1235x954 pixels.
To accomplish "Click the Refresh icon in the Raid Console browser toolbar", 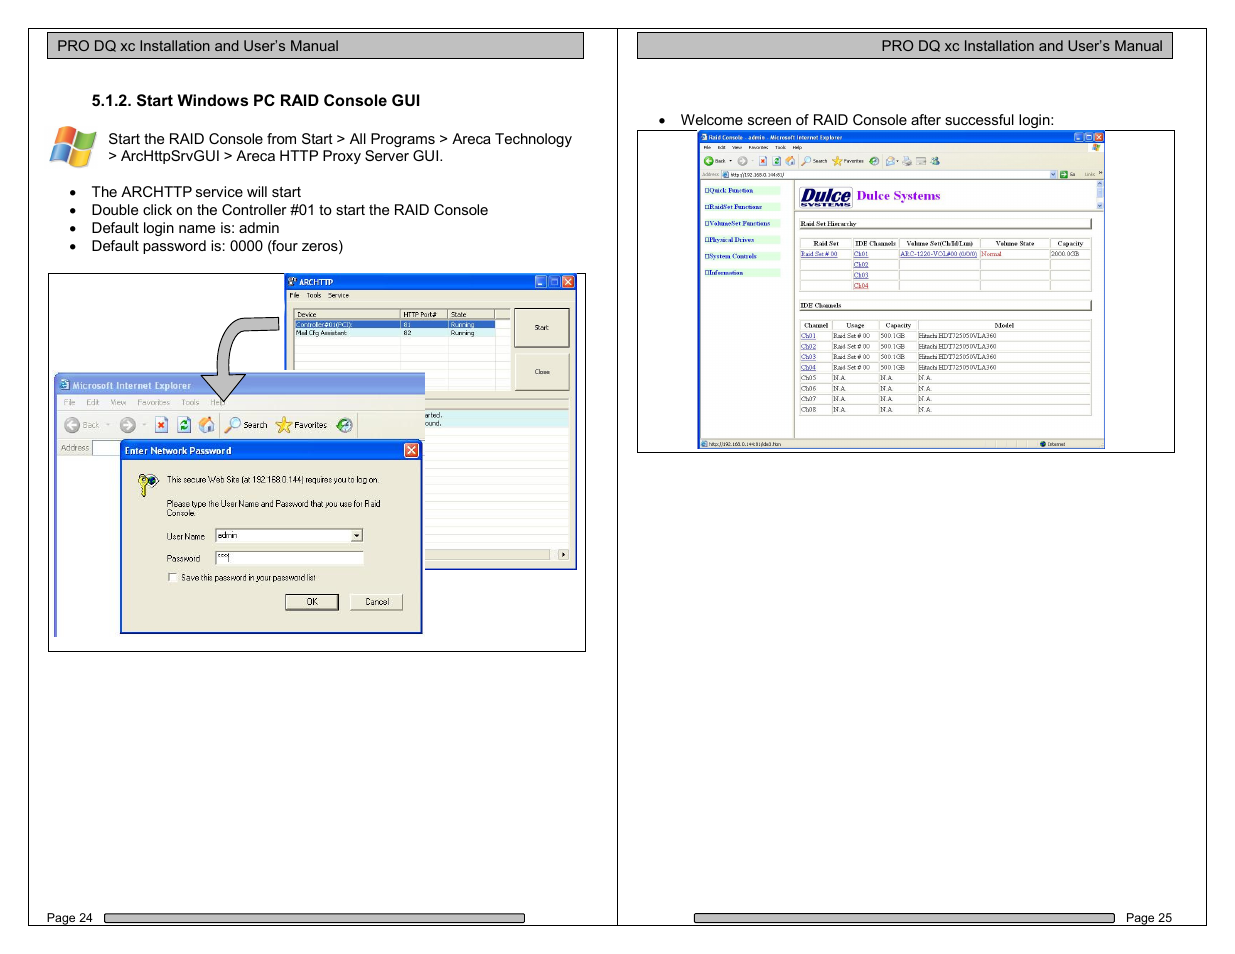I will pyautogui.click(x=777, y=161).
